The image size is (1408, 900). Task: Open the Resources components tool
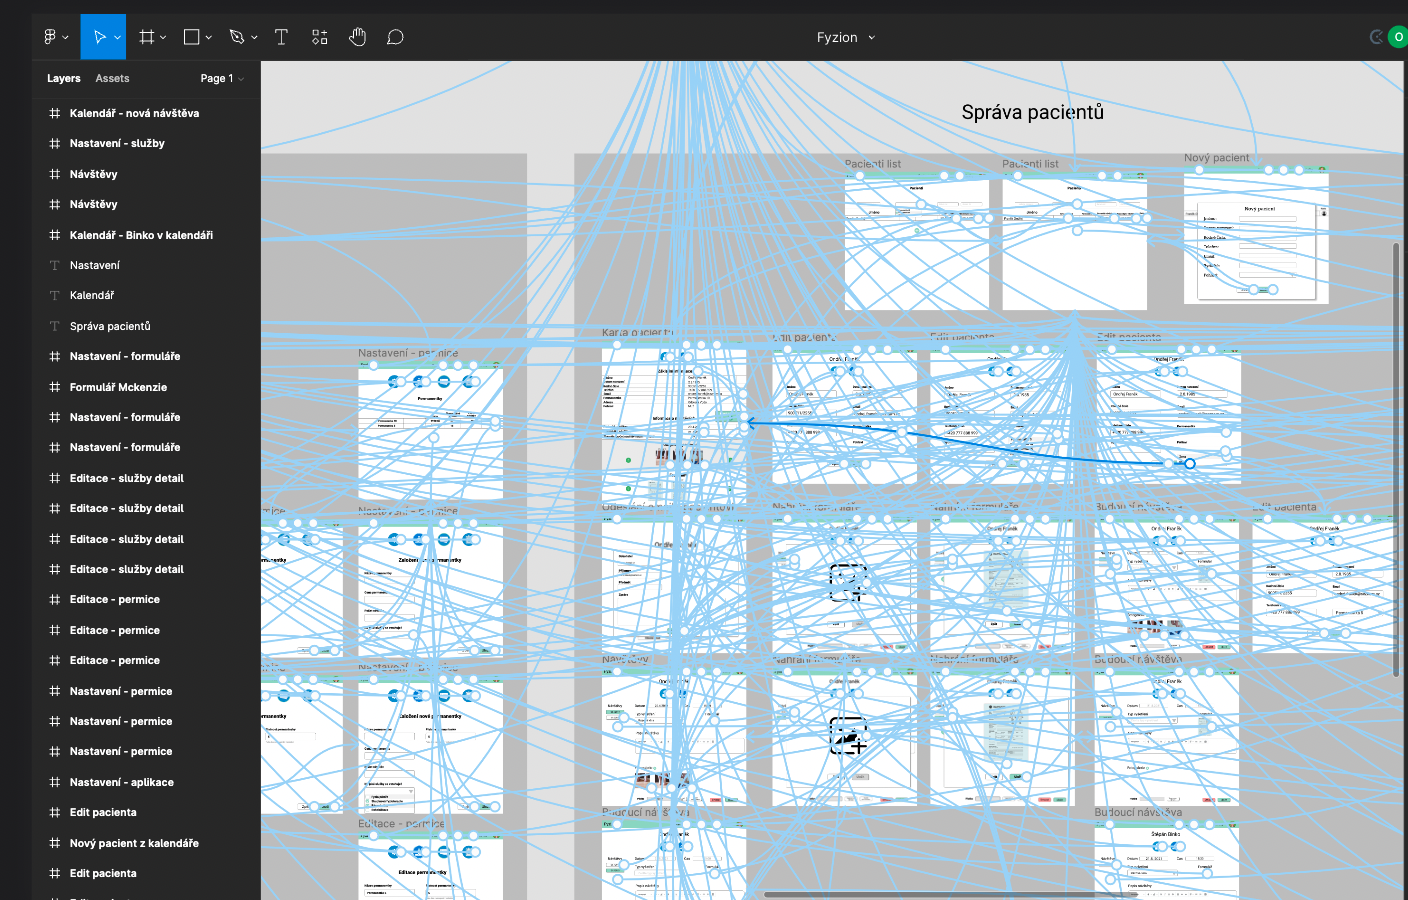(x=319, y=37)
